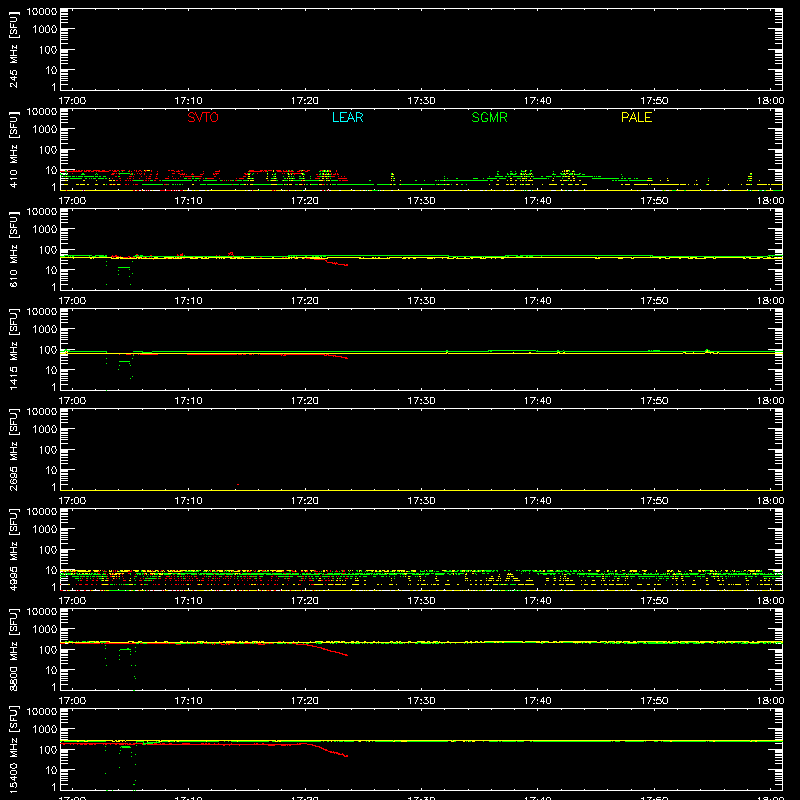Click 17:00 tick label under 245 MHz panel
This screenshot has height=800, width=800.
pyautogui.click(x=72, y=101)
